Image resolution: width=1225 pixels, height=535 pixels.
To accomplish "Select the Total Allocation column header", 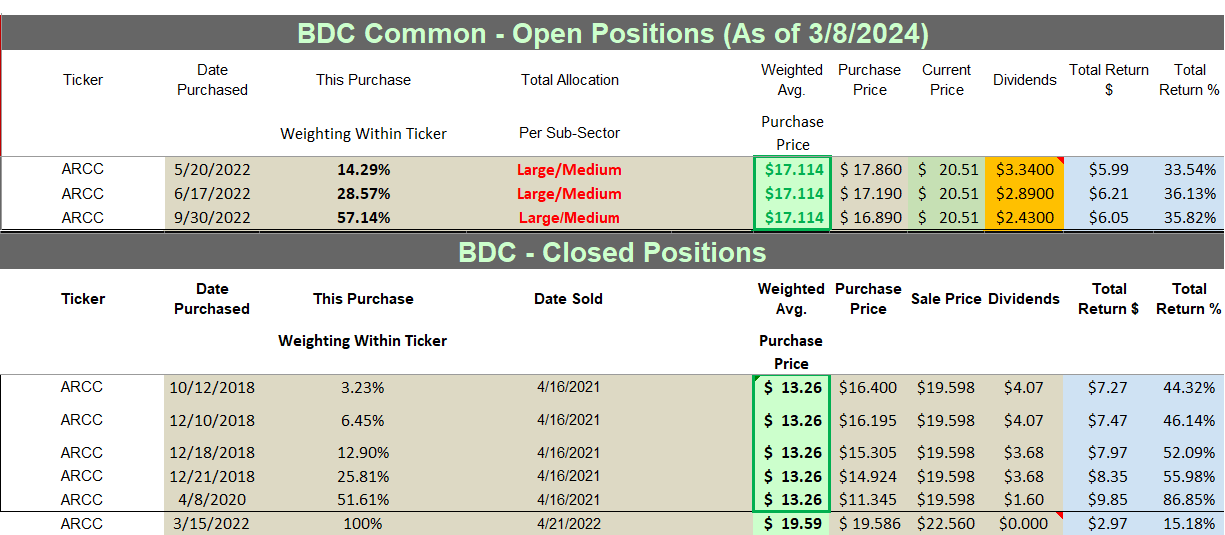I will [570, 80].
